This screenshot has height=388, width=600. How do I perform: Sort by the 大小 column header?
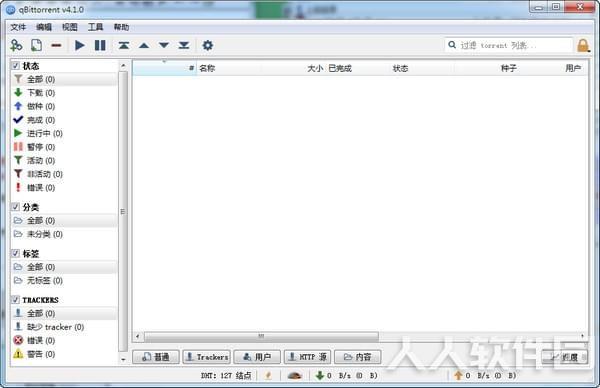[x=293, y=68]
